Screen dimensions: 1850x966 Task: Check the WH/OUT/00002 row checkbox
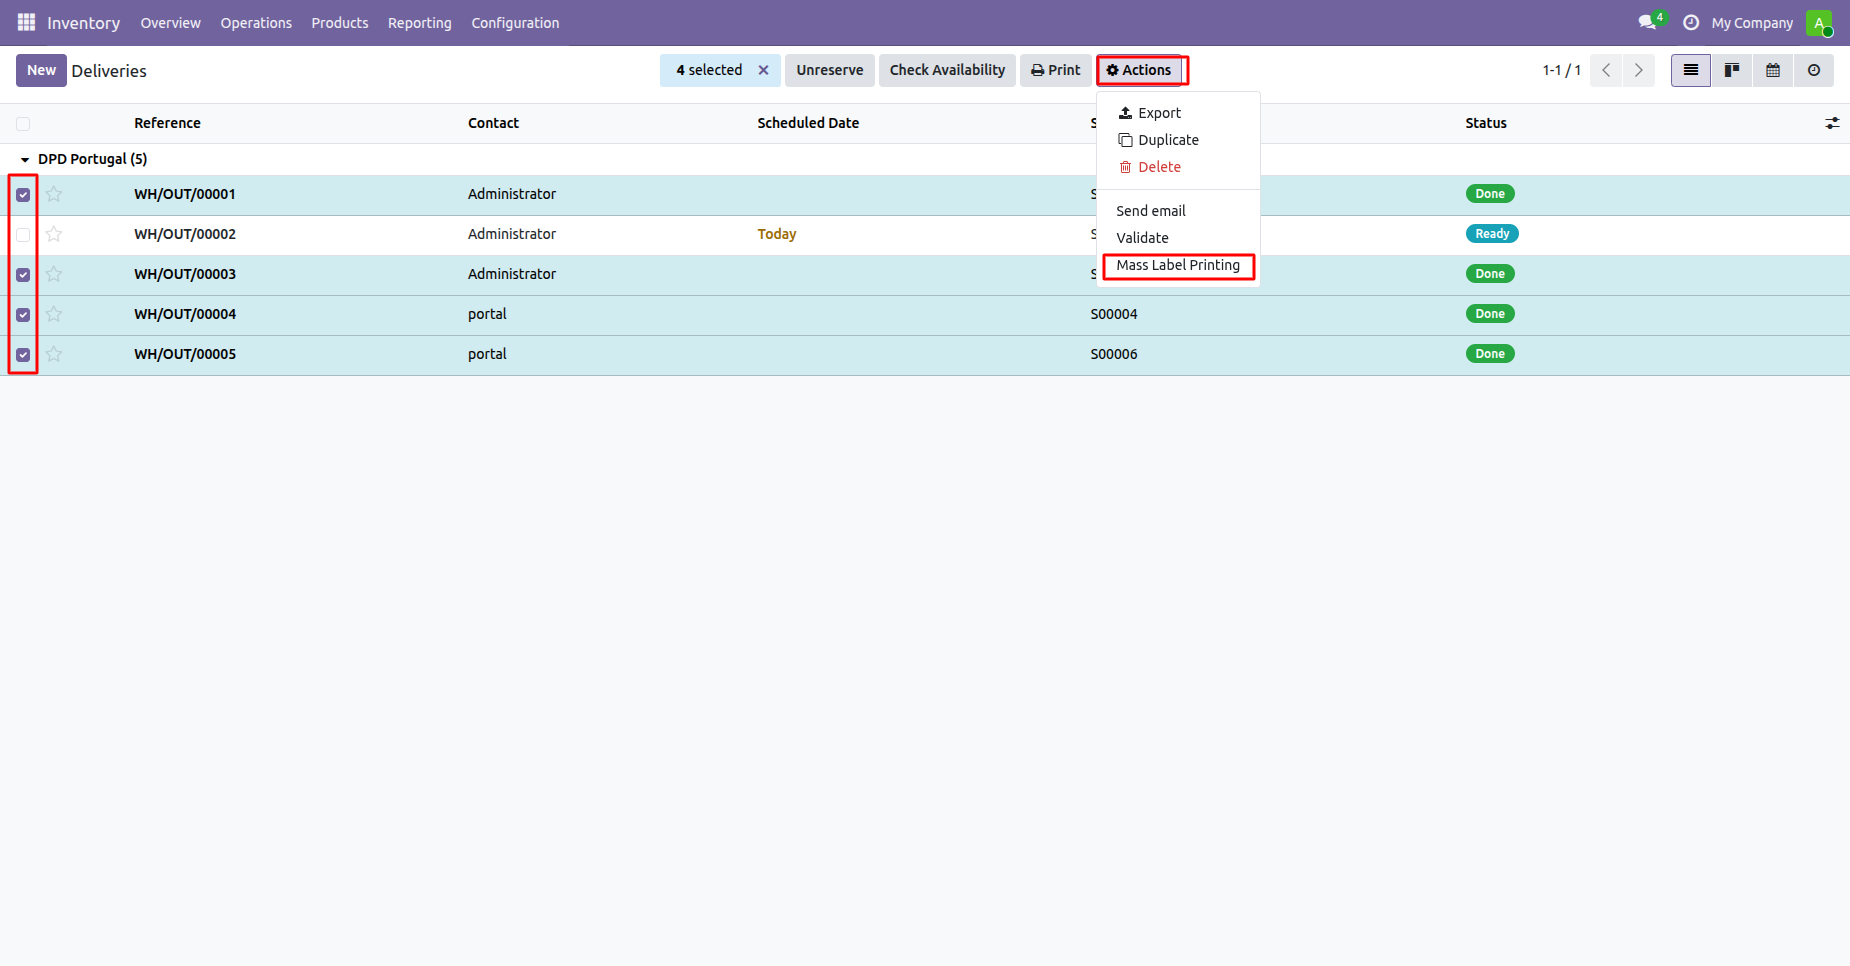pos(23,235)
